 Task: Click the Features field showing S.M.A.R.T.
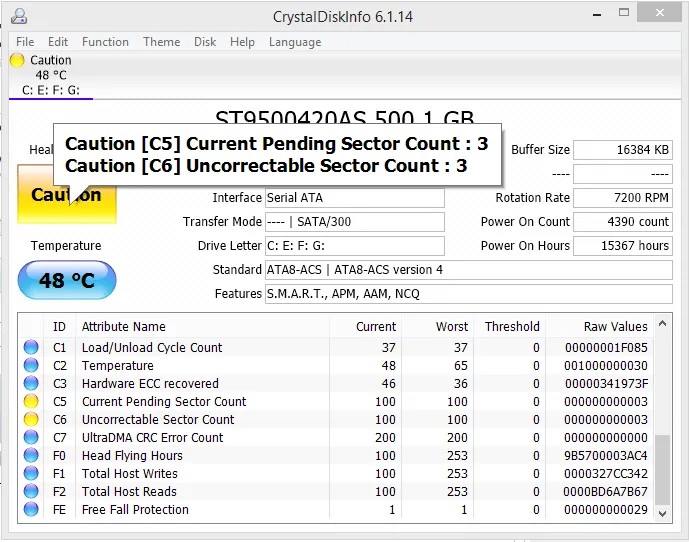469,294
